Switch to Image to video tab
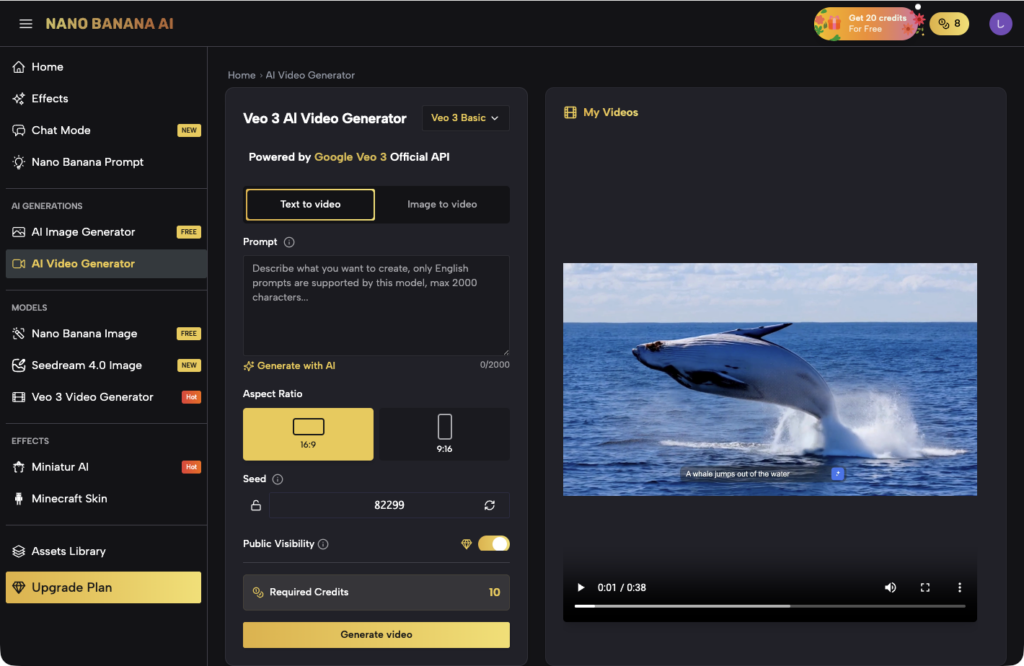 [442, 205]
